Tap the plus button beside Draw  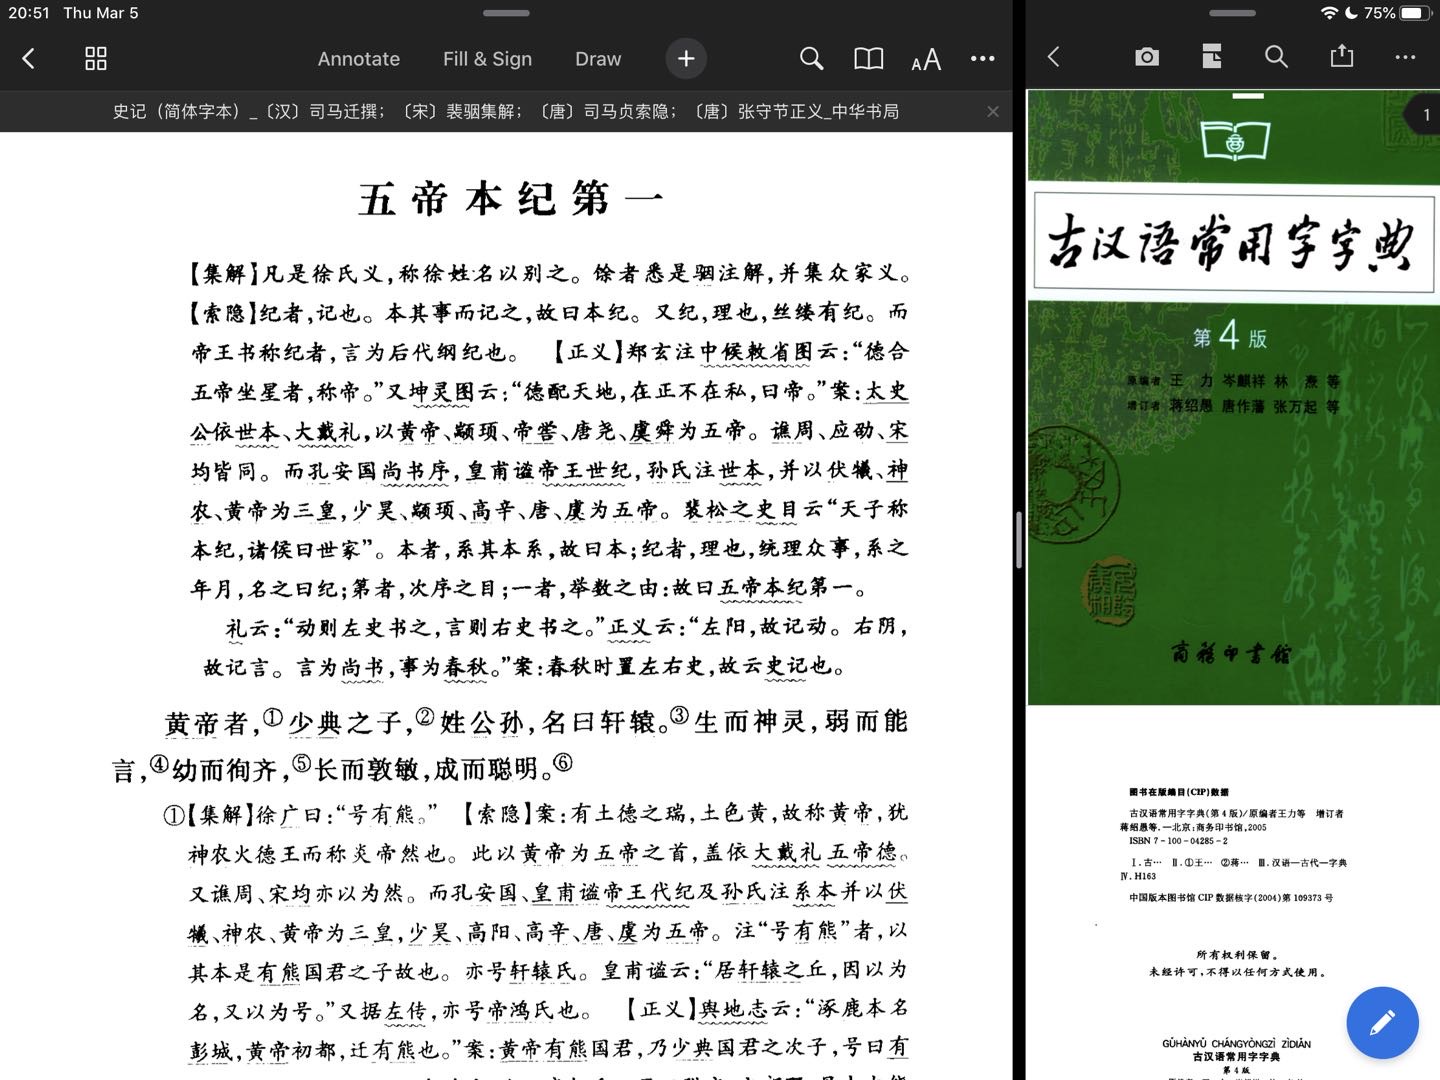[686, 59]
